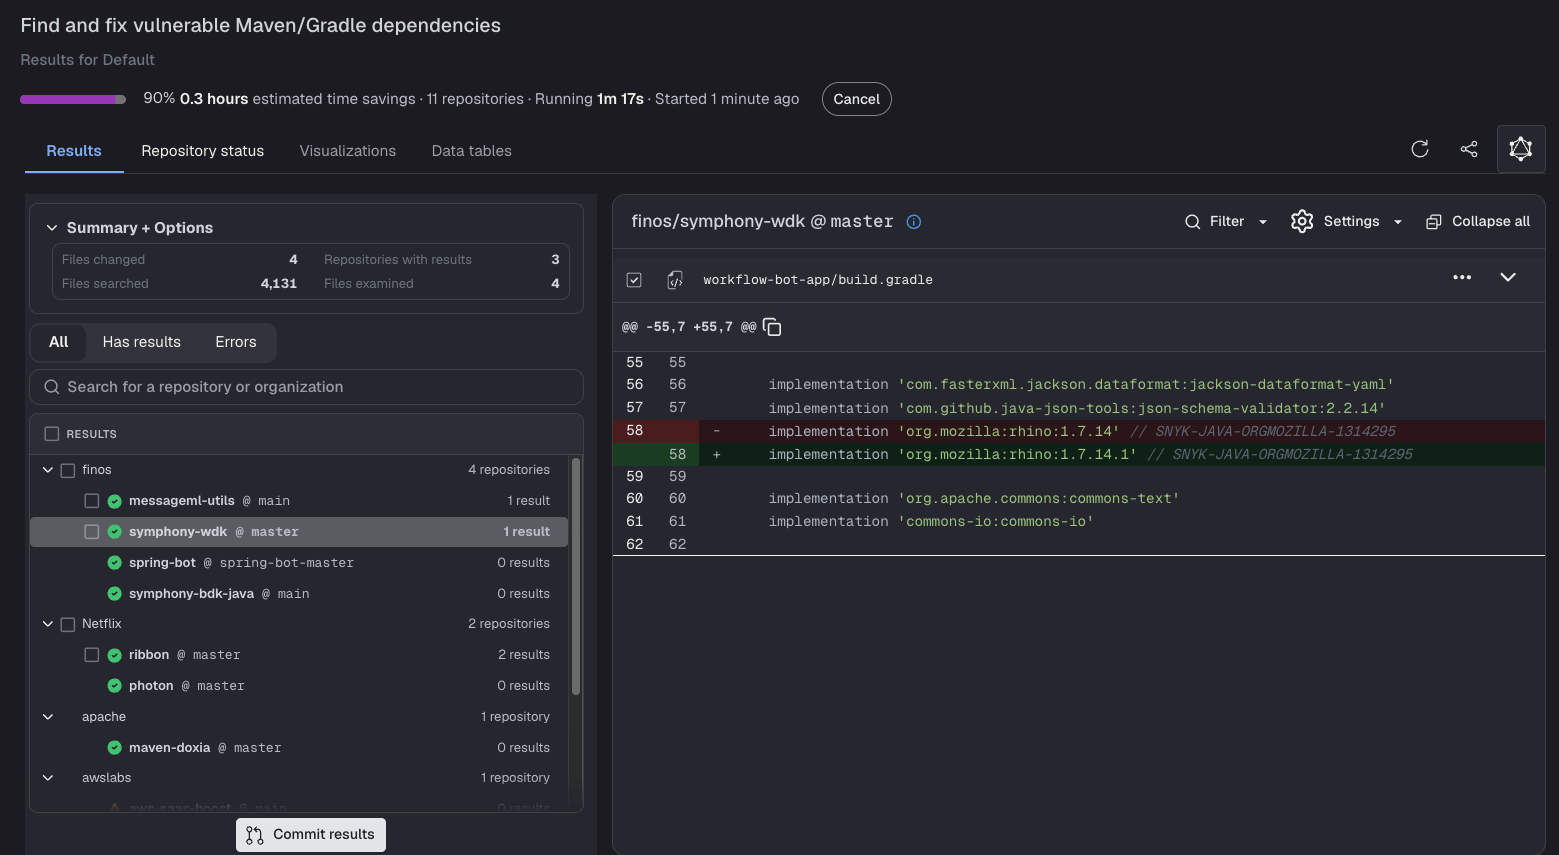
Task: Click the share icon
Action: (x=1469, y=149)
